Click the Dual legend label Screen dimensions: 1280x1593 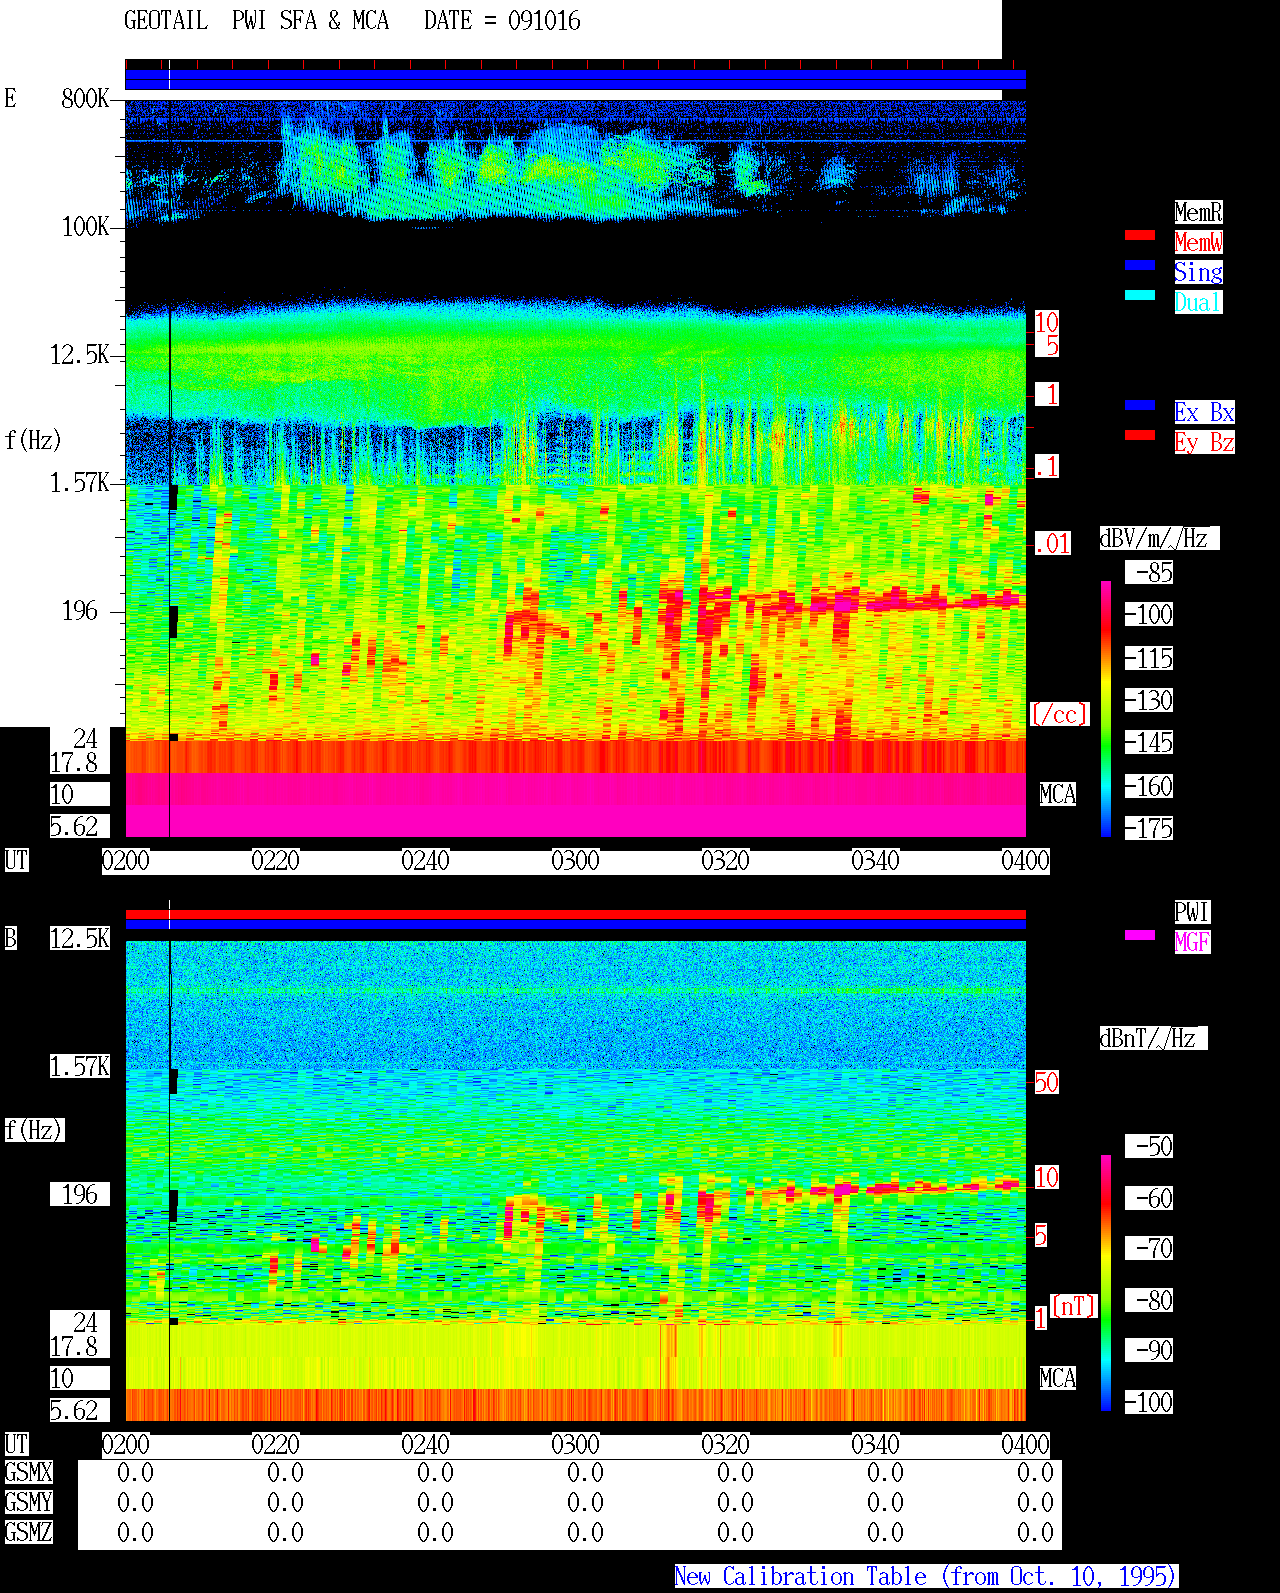click(x=1198, y=302)
